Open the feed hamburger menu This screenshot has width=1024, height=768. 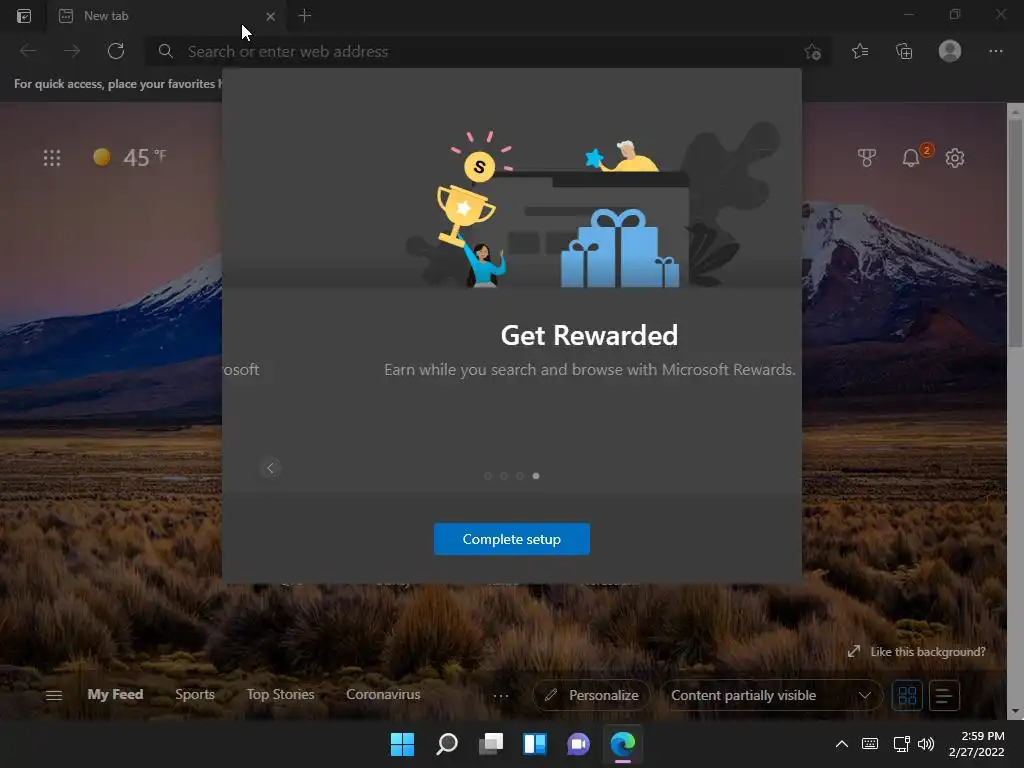(x=54, y=696)
